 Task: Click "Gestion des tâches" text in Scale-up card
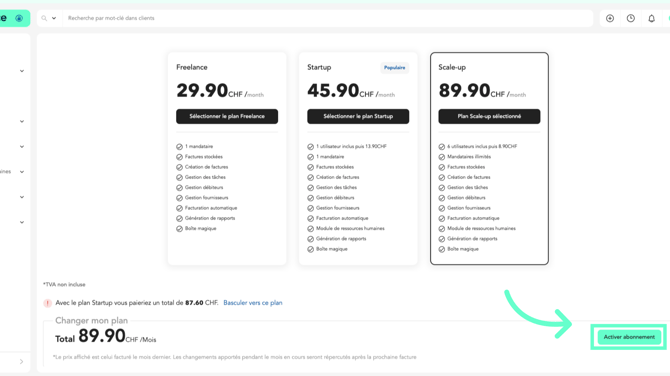coord(467,188)
